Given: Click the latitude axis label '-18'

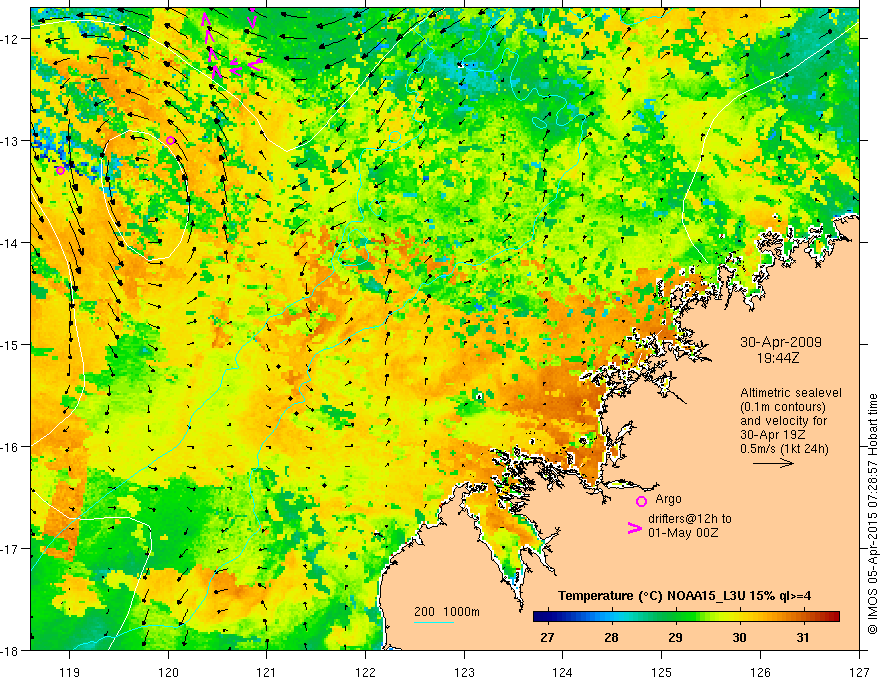Looking at the screenshot, I should pos(10,651).
